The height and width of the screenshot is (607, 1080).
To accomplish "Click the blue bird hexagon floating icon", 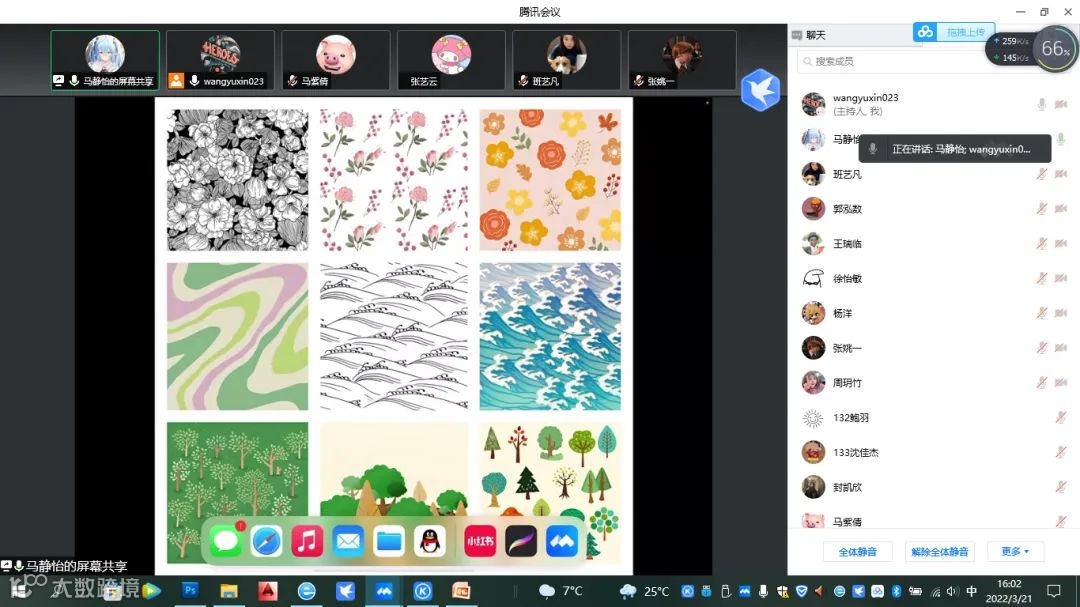I will 760,90.
